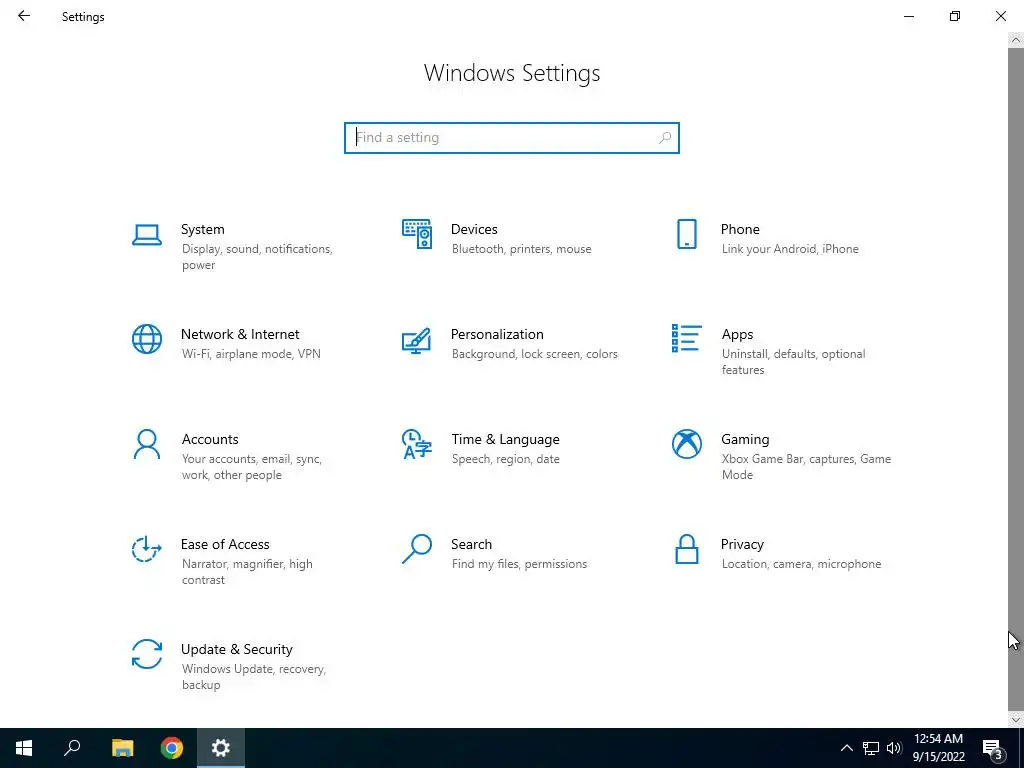Select the Search magnifier category icon
The width and height of the screenshot is (1024, 768).
417,549
